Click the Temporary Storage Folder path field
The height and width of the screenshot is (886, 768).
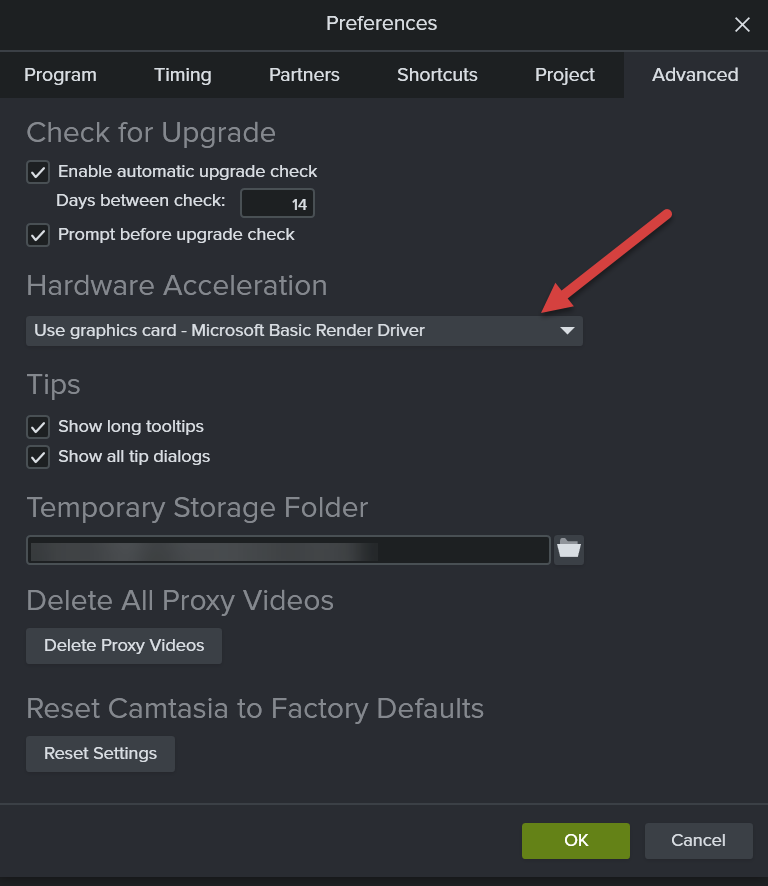pos(288,550)
